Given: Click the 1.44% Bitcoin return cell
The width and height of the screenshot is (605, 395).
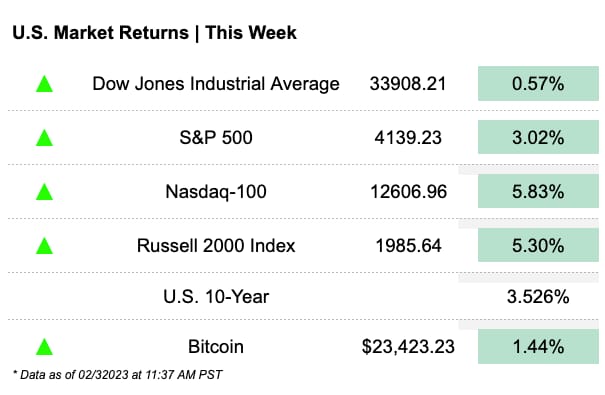Looking at the screenshot, I should pyautogui.click(x=538, y=346).
